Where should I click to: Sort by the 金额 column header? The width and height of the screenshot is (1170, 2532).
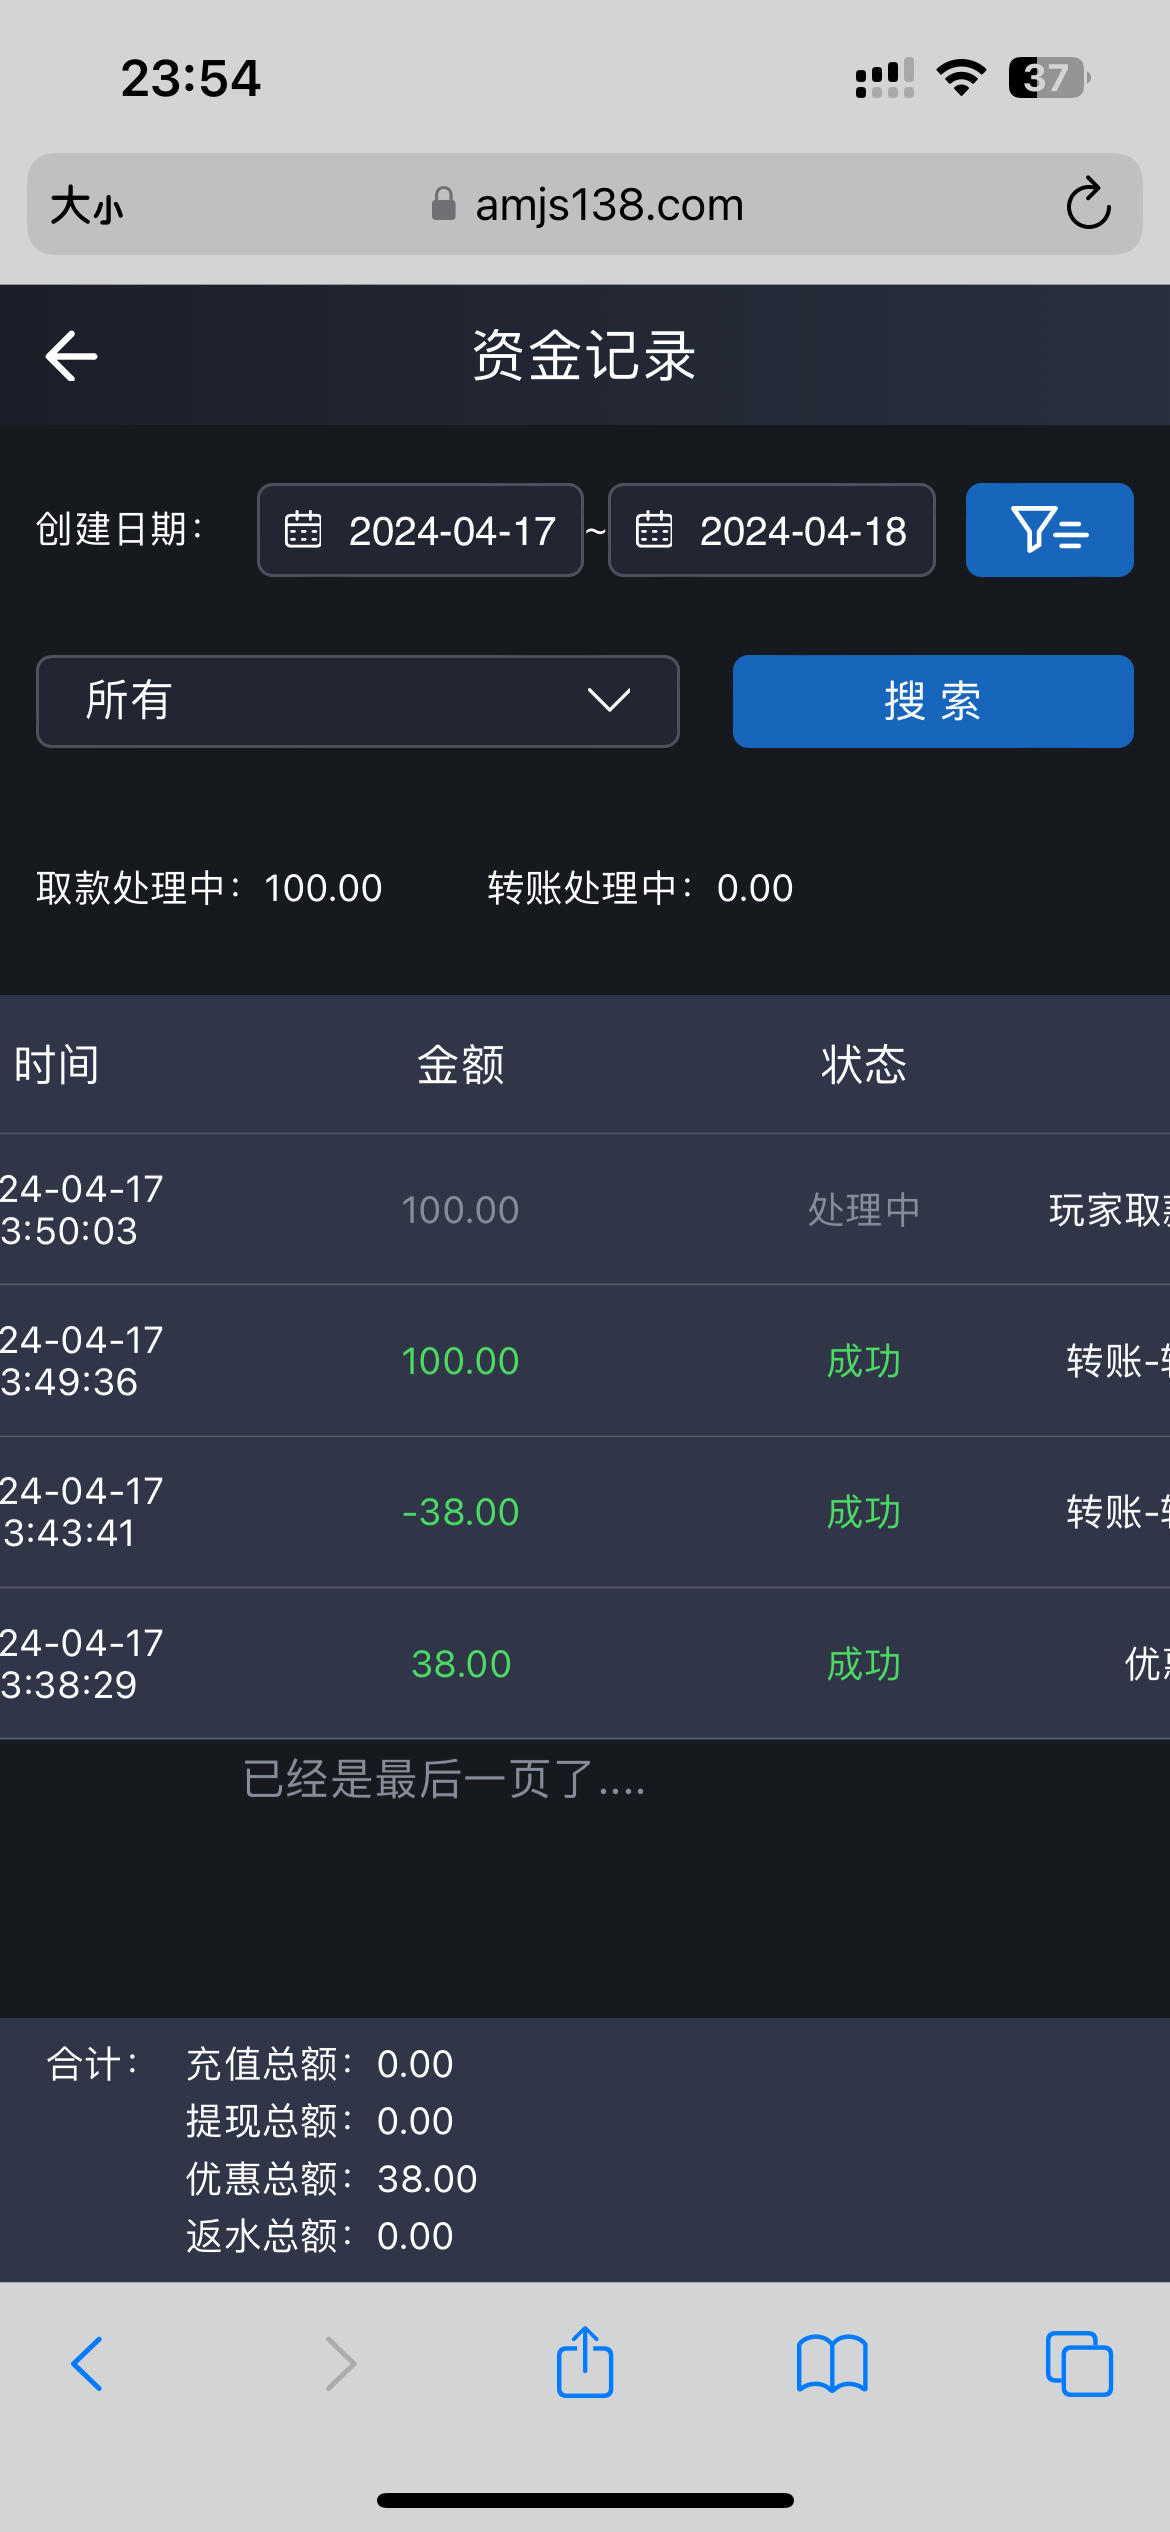click(x=460, y=1065)
